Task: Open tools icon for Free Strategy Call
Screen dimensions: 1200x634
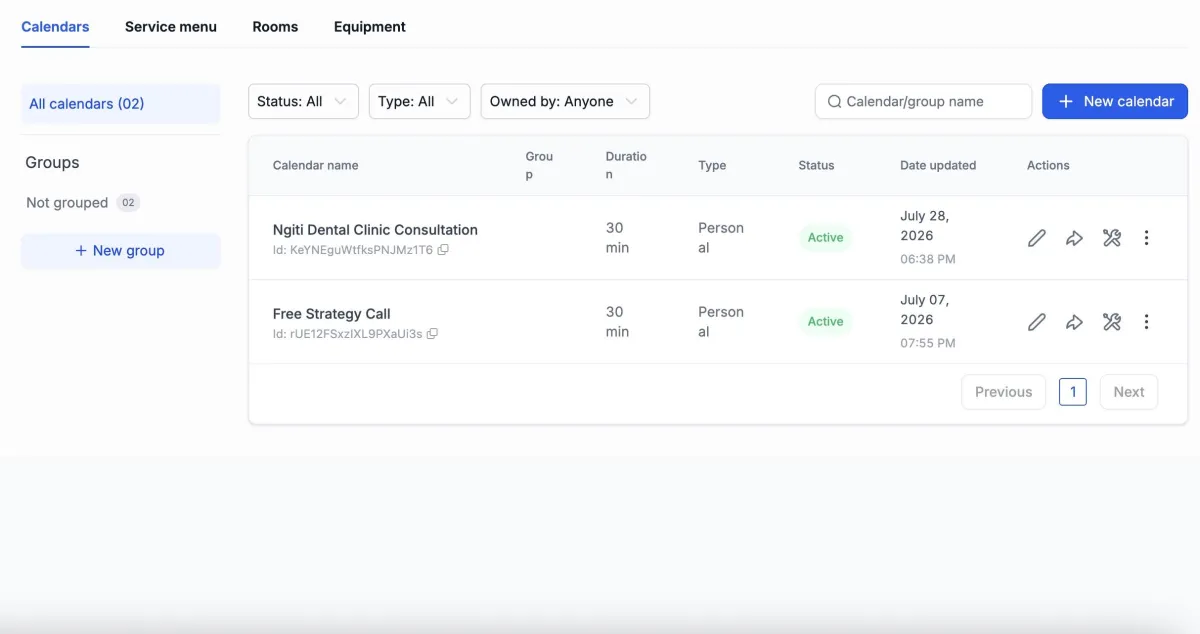Action: (1111, 322)
